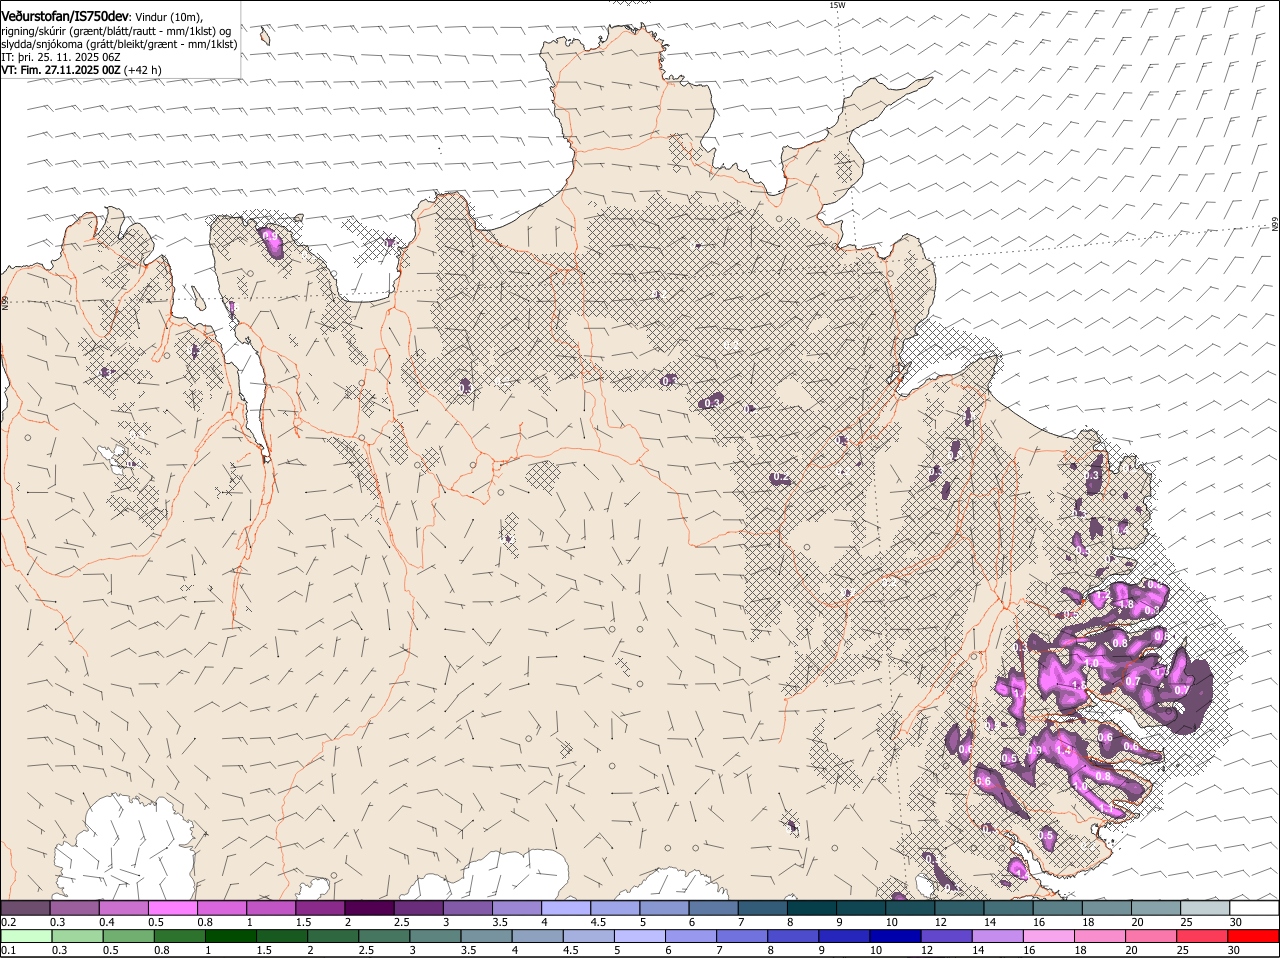The width and height of the screenshot is (1280, 958).
Task: Click the rain legend swatch between 7 and 8
Action: pyautogui.click(x=741, y=936)
